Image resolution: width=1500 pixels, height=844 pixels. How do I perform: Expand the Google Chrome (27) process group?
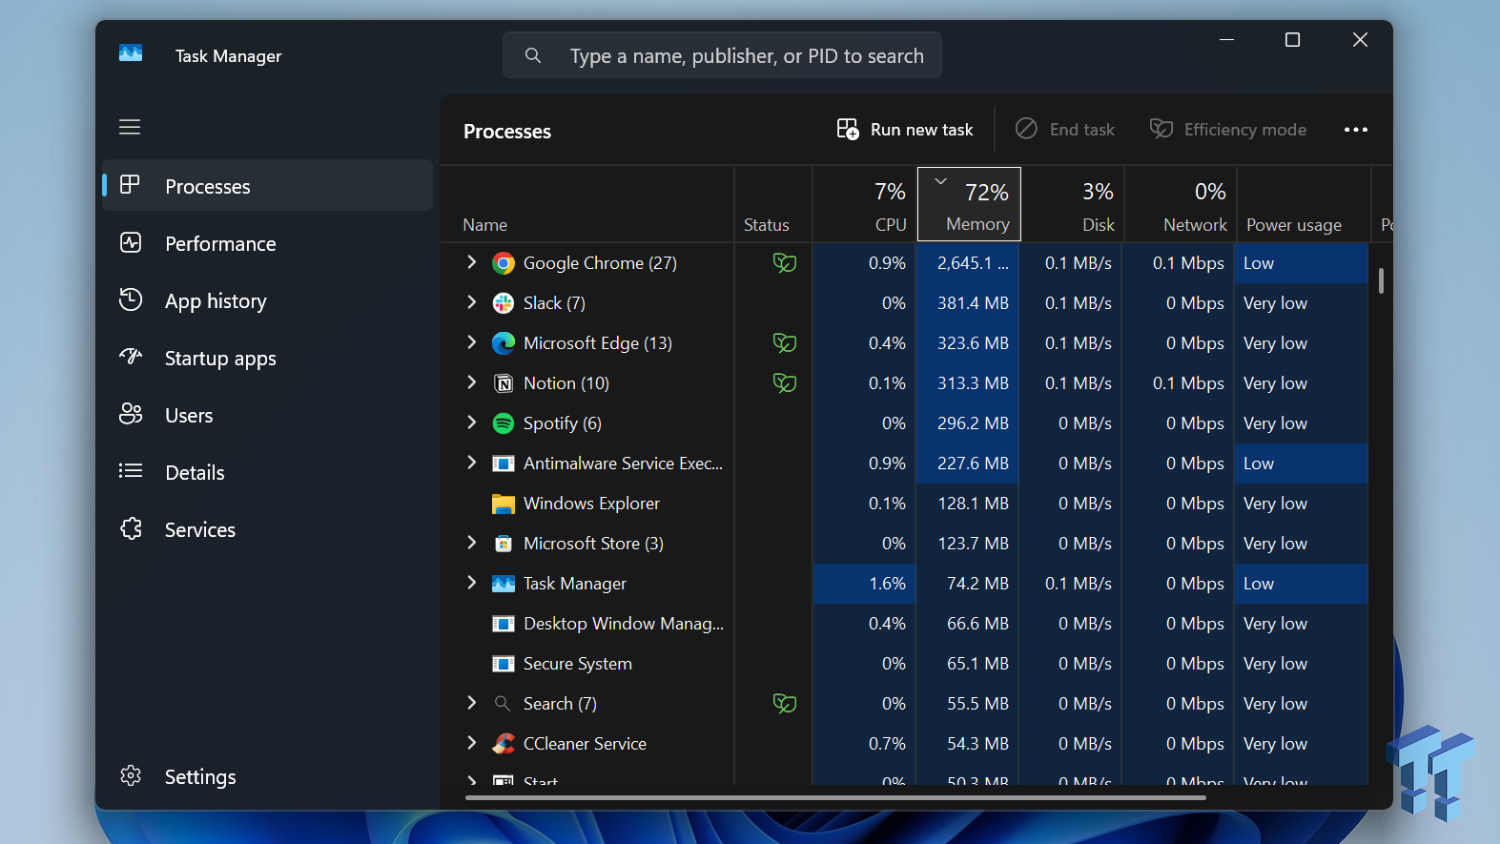[x=471, y=262]
